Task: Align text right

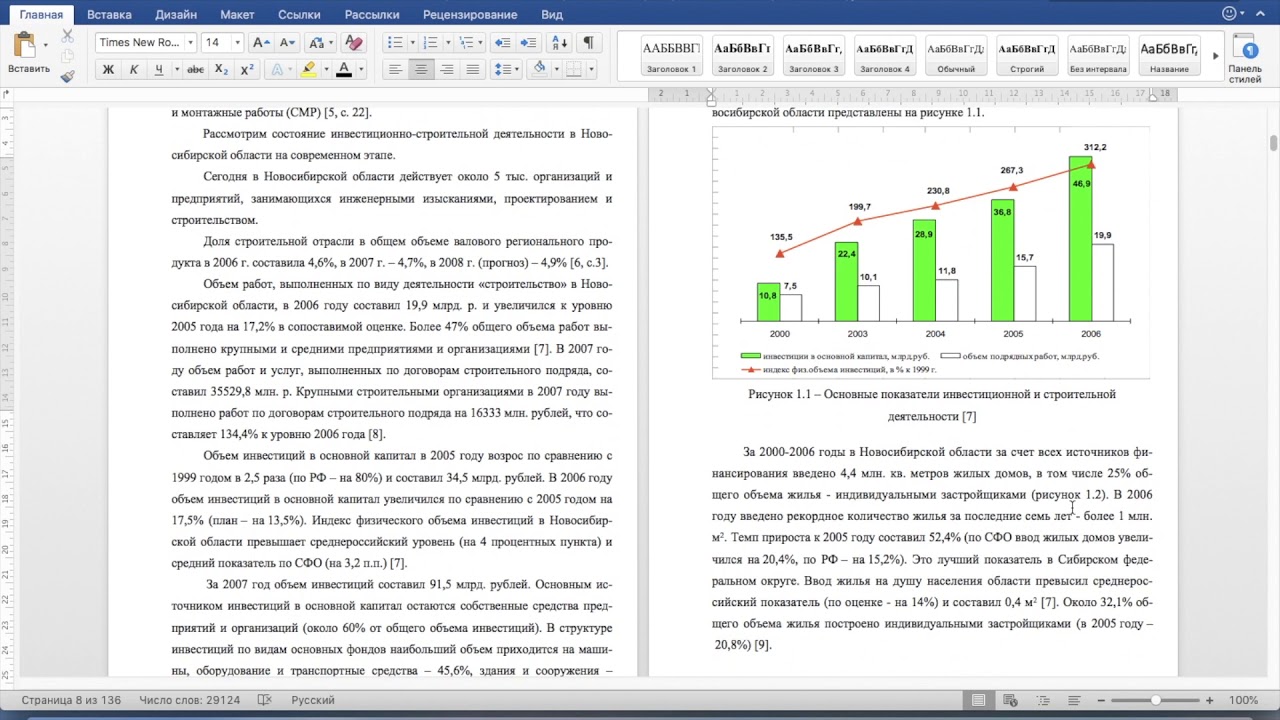Action: 447,70
